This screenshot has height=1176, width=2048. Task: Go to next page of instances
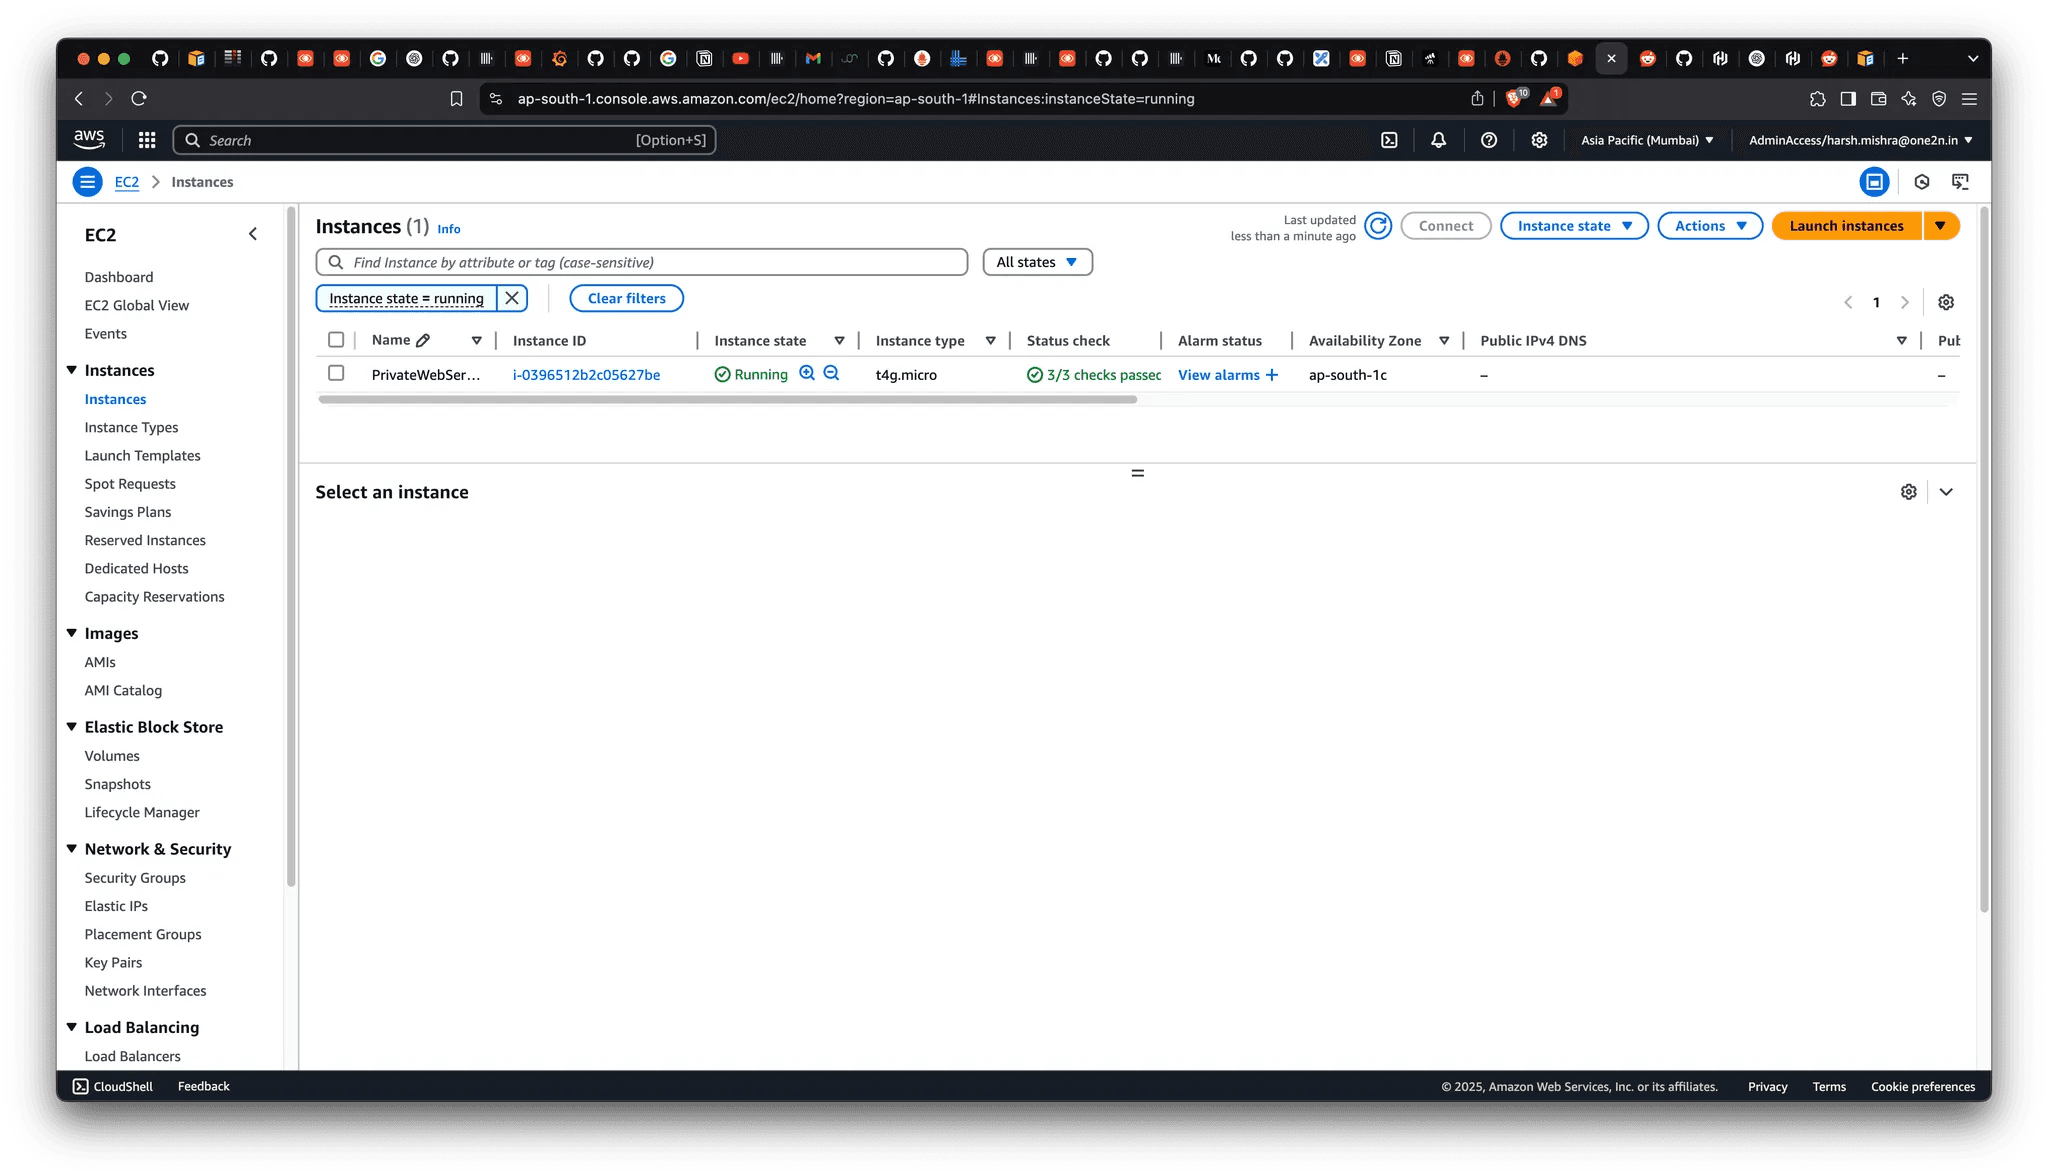(1905, 302)
